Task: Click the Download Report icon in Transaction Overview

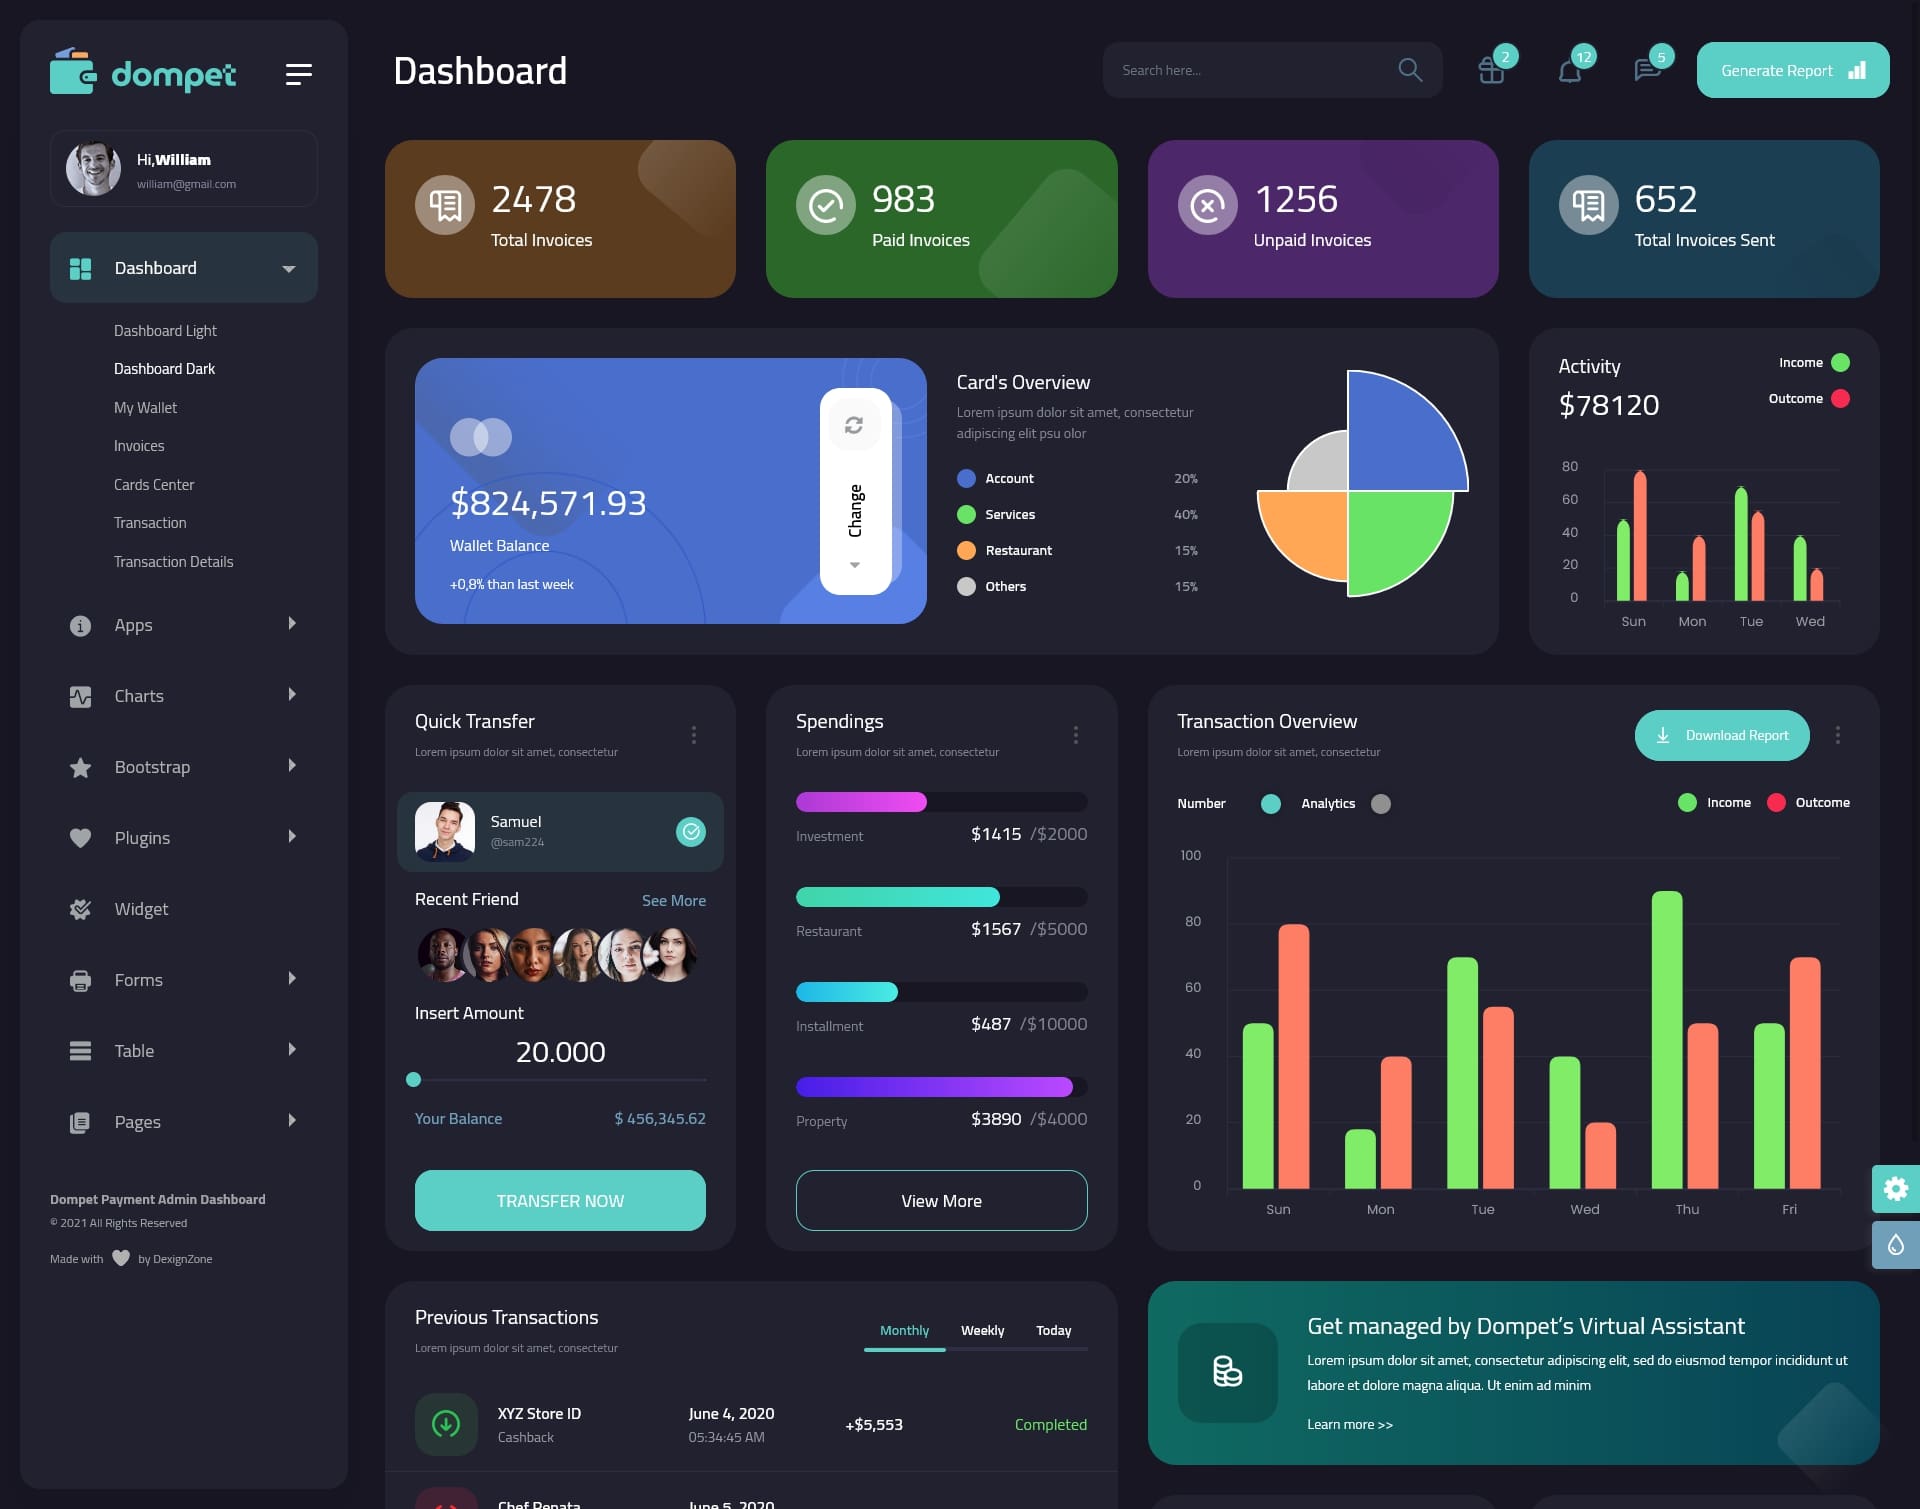Action: [x=1663, y=734]
